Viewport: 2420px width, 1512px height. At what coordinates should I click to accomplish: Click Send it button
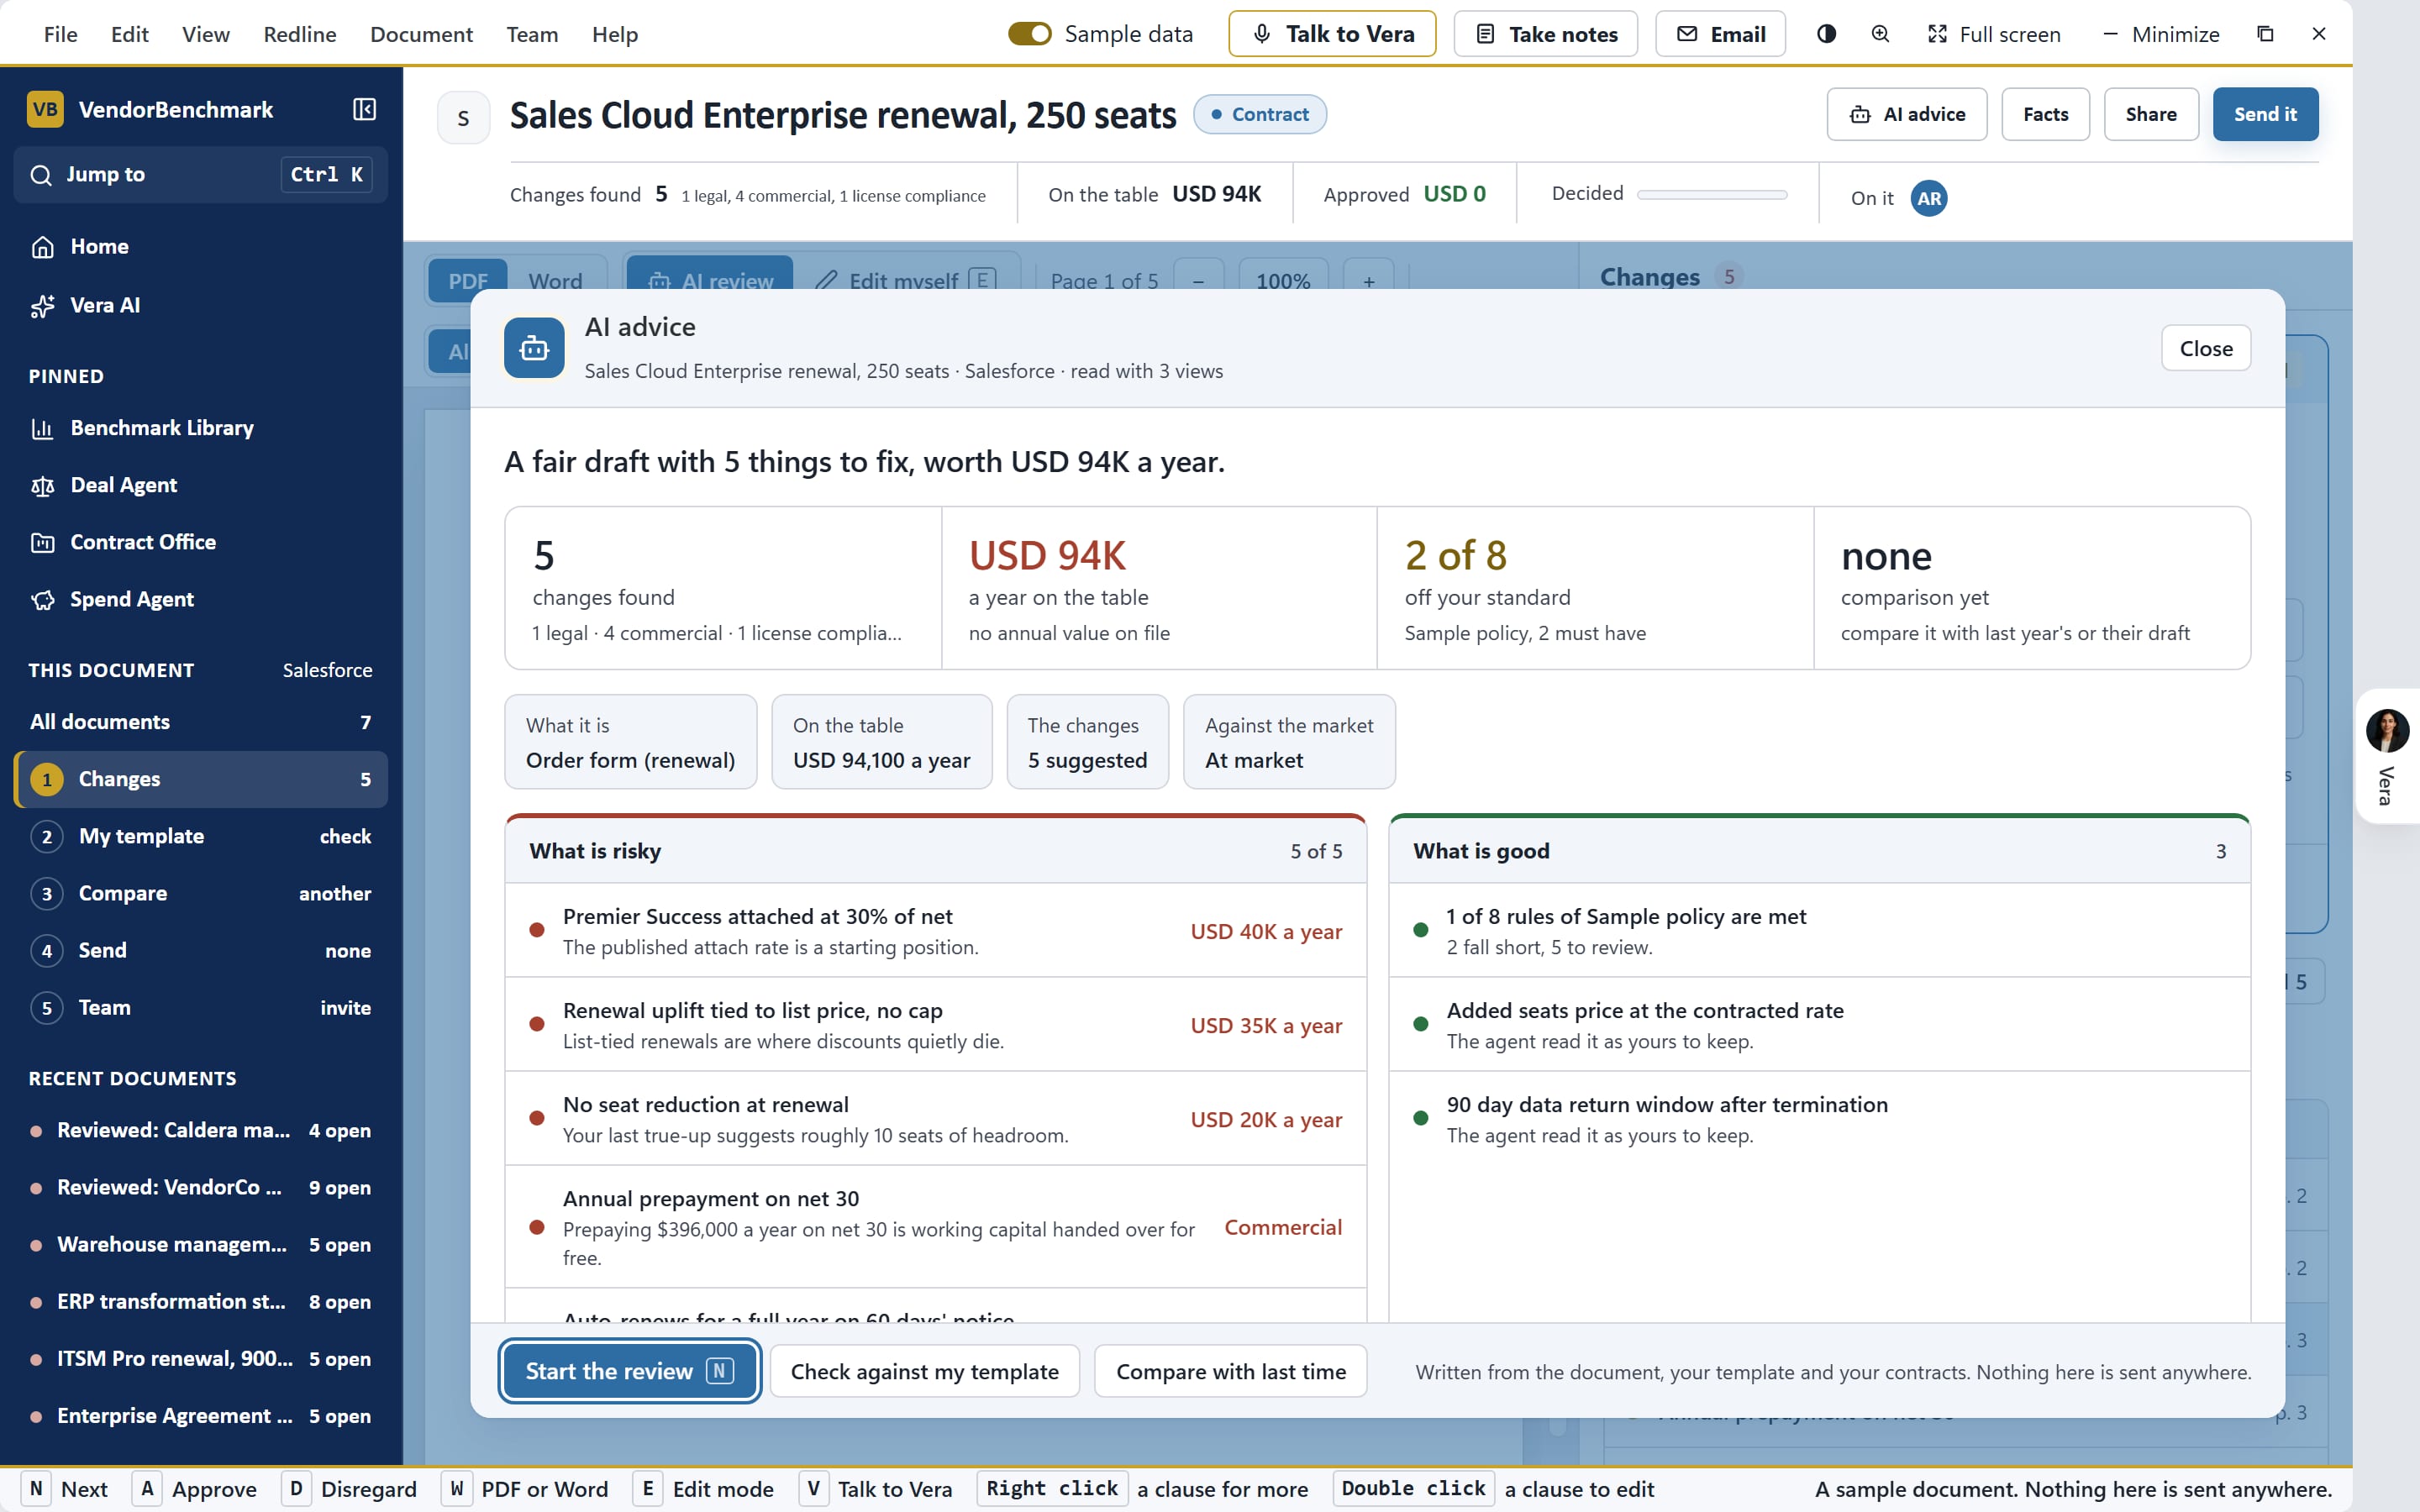[2265, 114]
